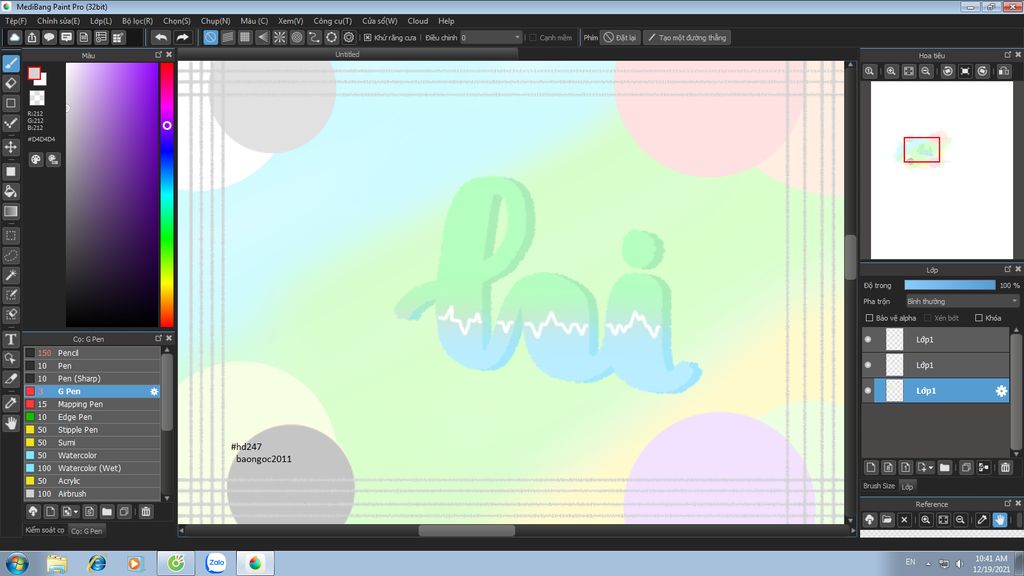Open the Công cụ(T) menu
The width and height of the screenshot is (1024, 576).
click(x=332, y=21)
